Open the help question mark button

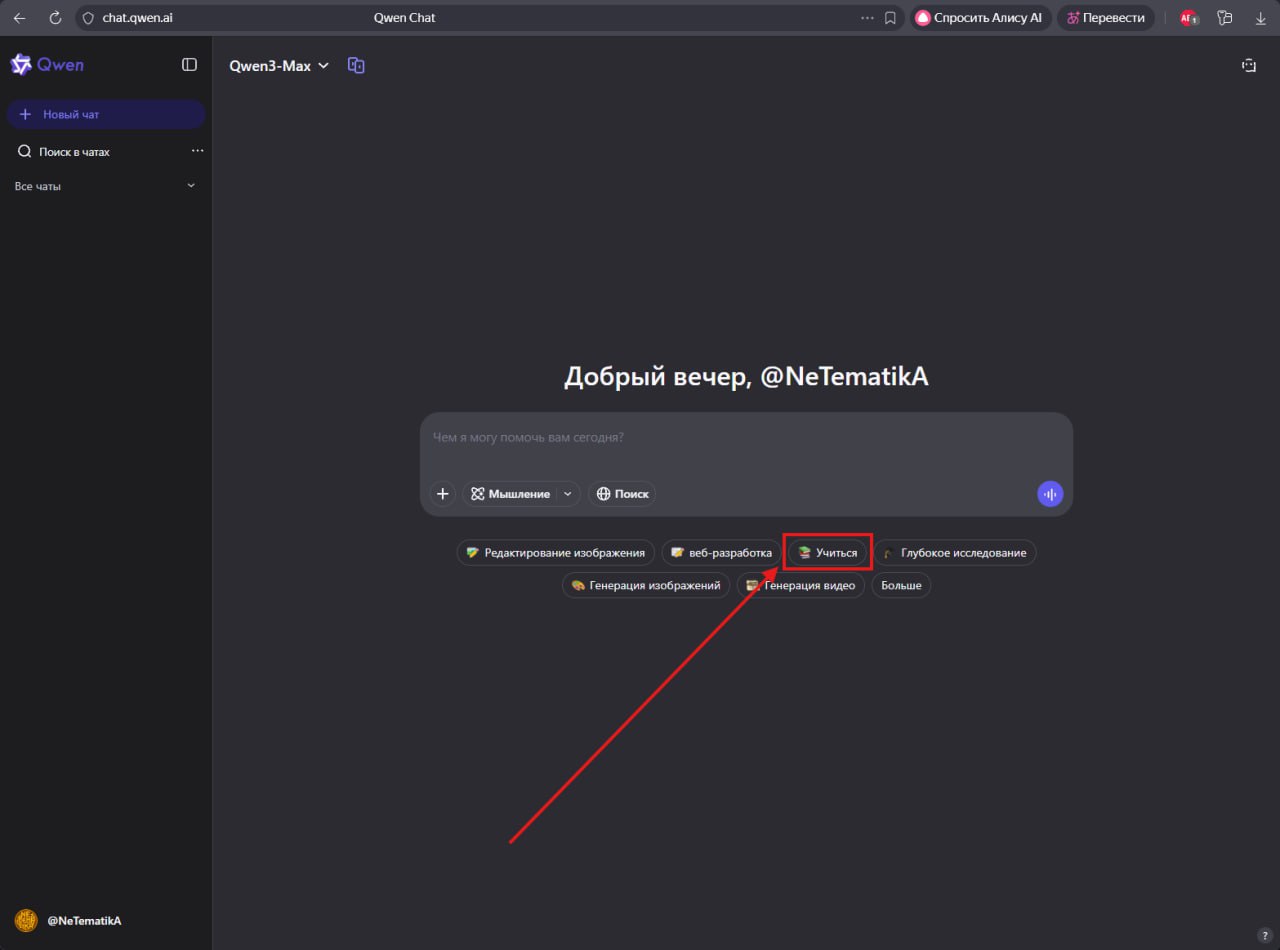1265,935
